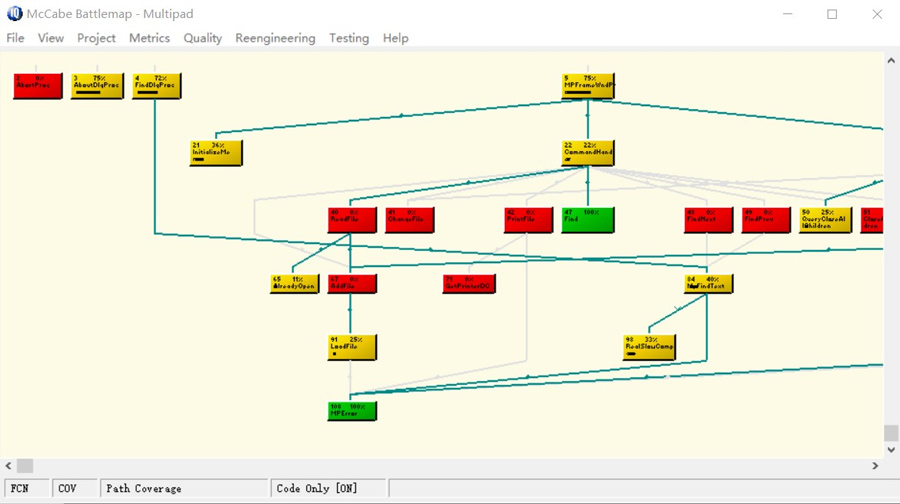Select the red PrintFile node
Screen dimensions: 900x504
click(528, 220)
